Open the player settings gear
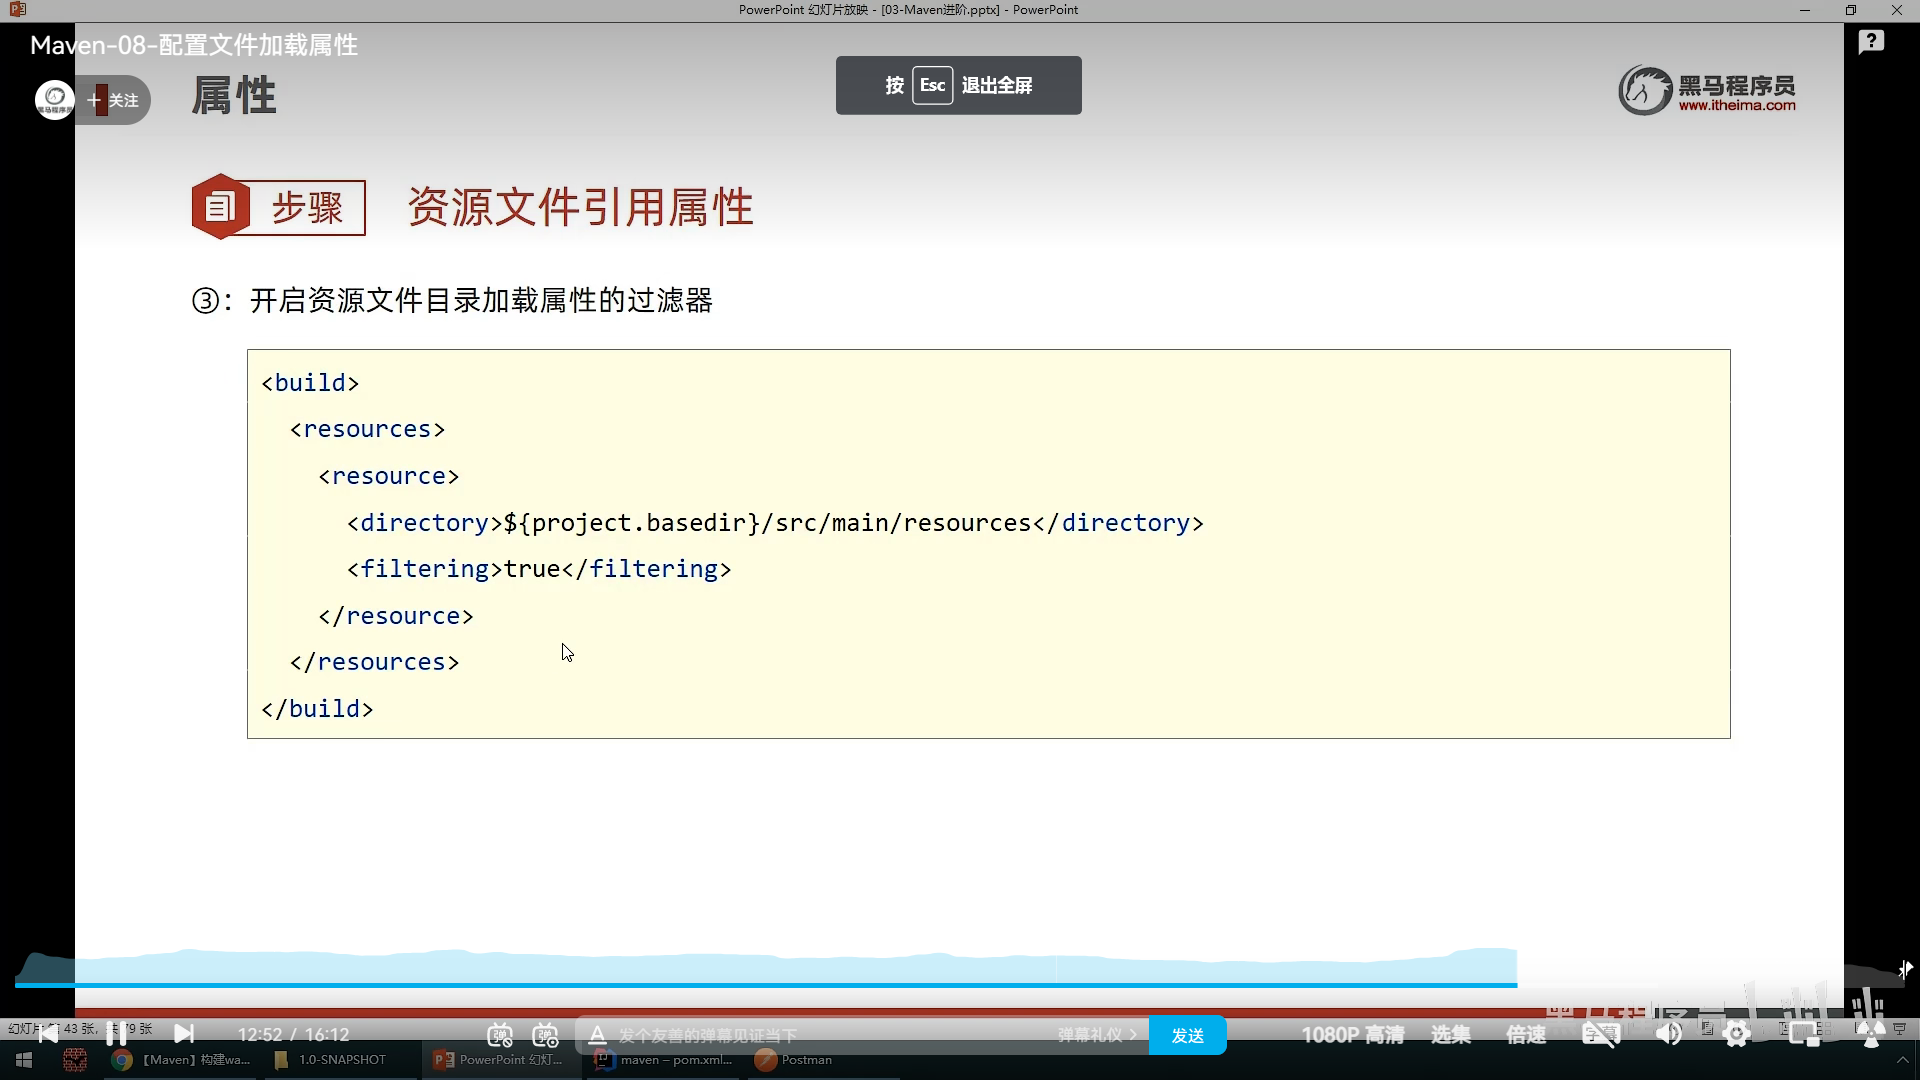Image resolution: width=1920 pixels, height=1080 pixels. coord(1737,1035)
